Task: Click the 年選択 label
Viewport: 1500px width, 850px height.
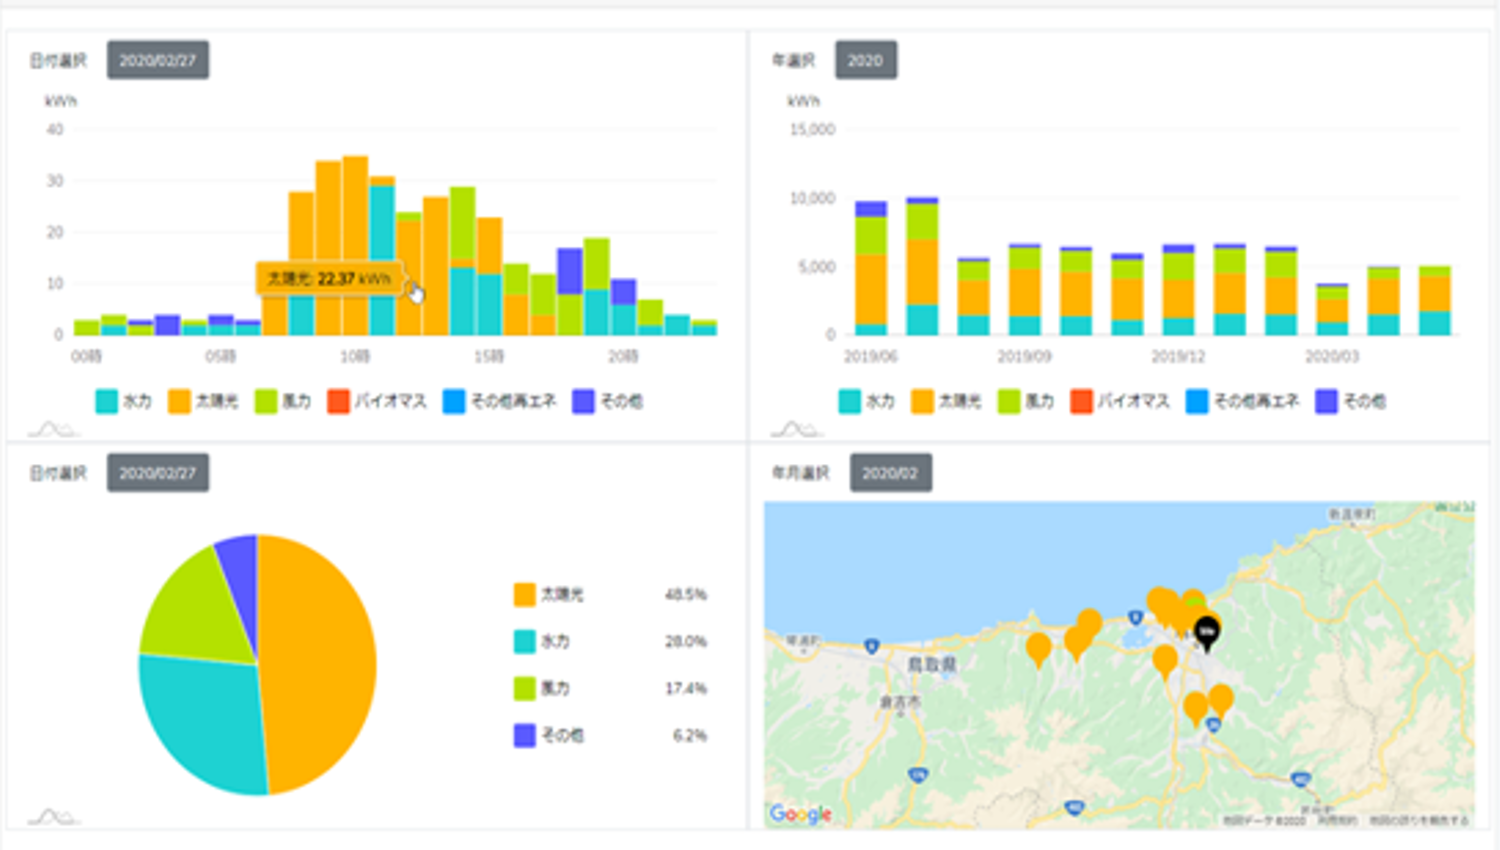Action: coord(793,60)
